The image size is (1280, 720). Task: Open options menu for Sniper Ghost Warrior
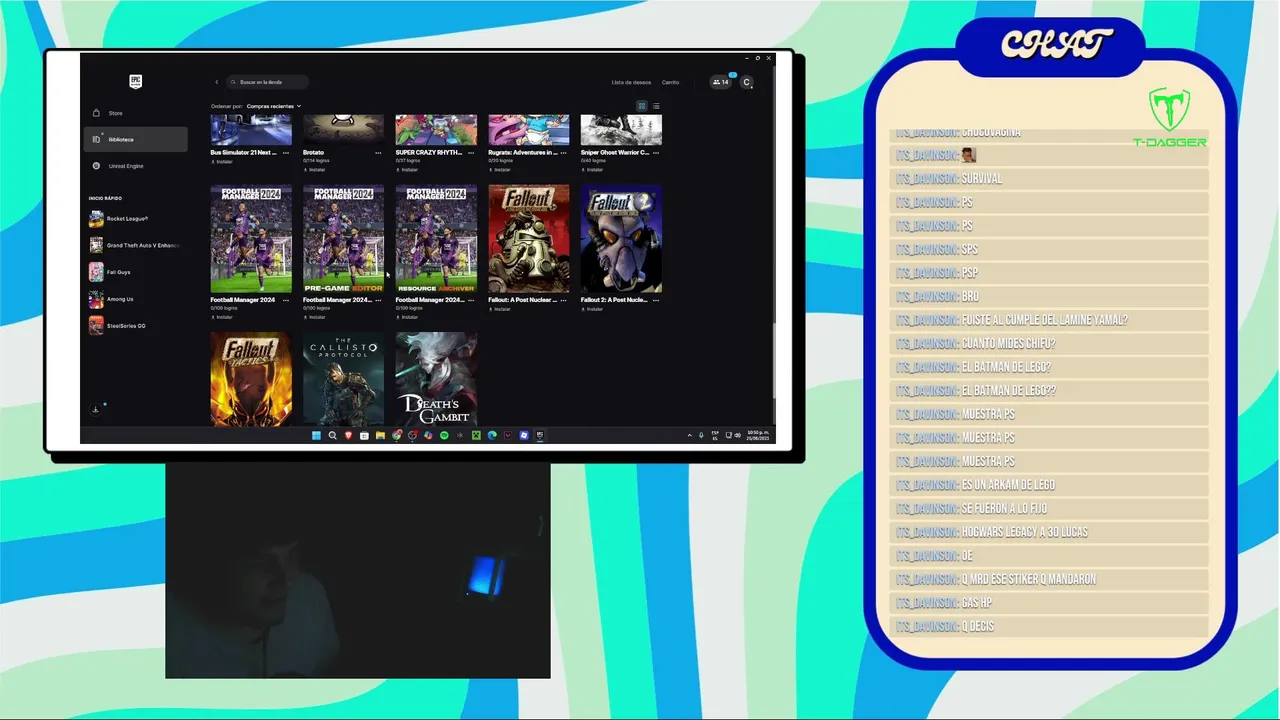[656, 153]
